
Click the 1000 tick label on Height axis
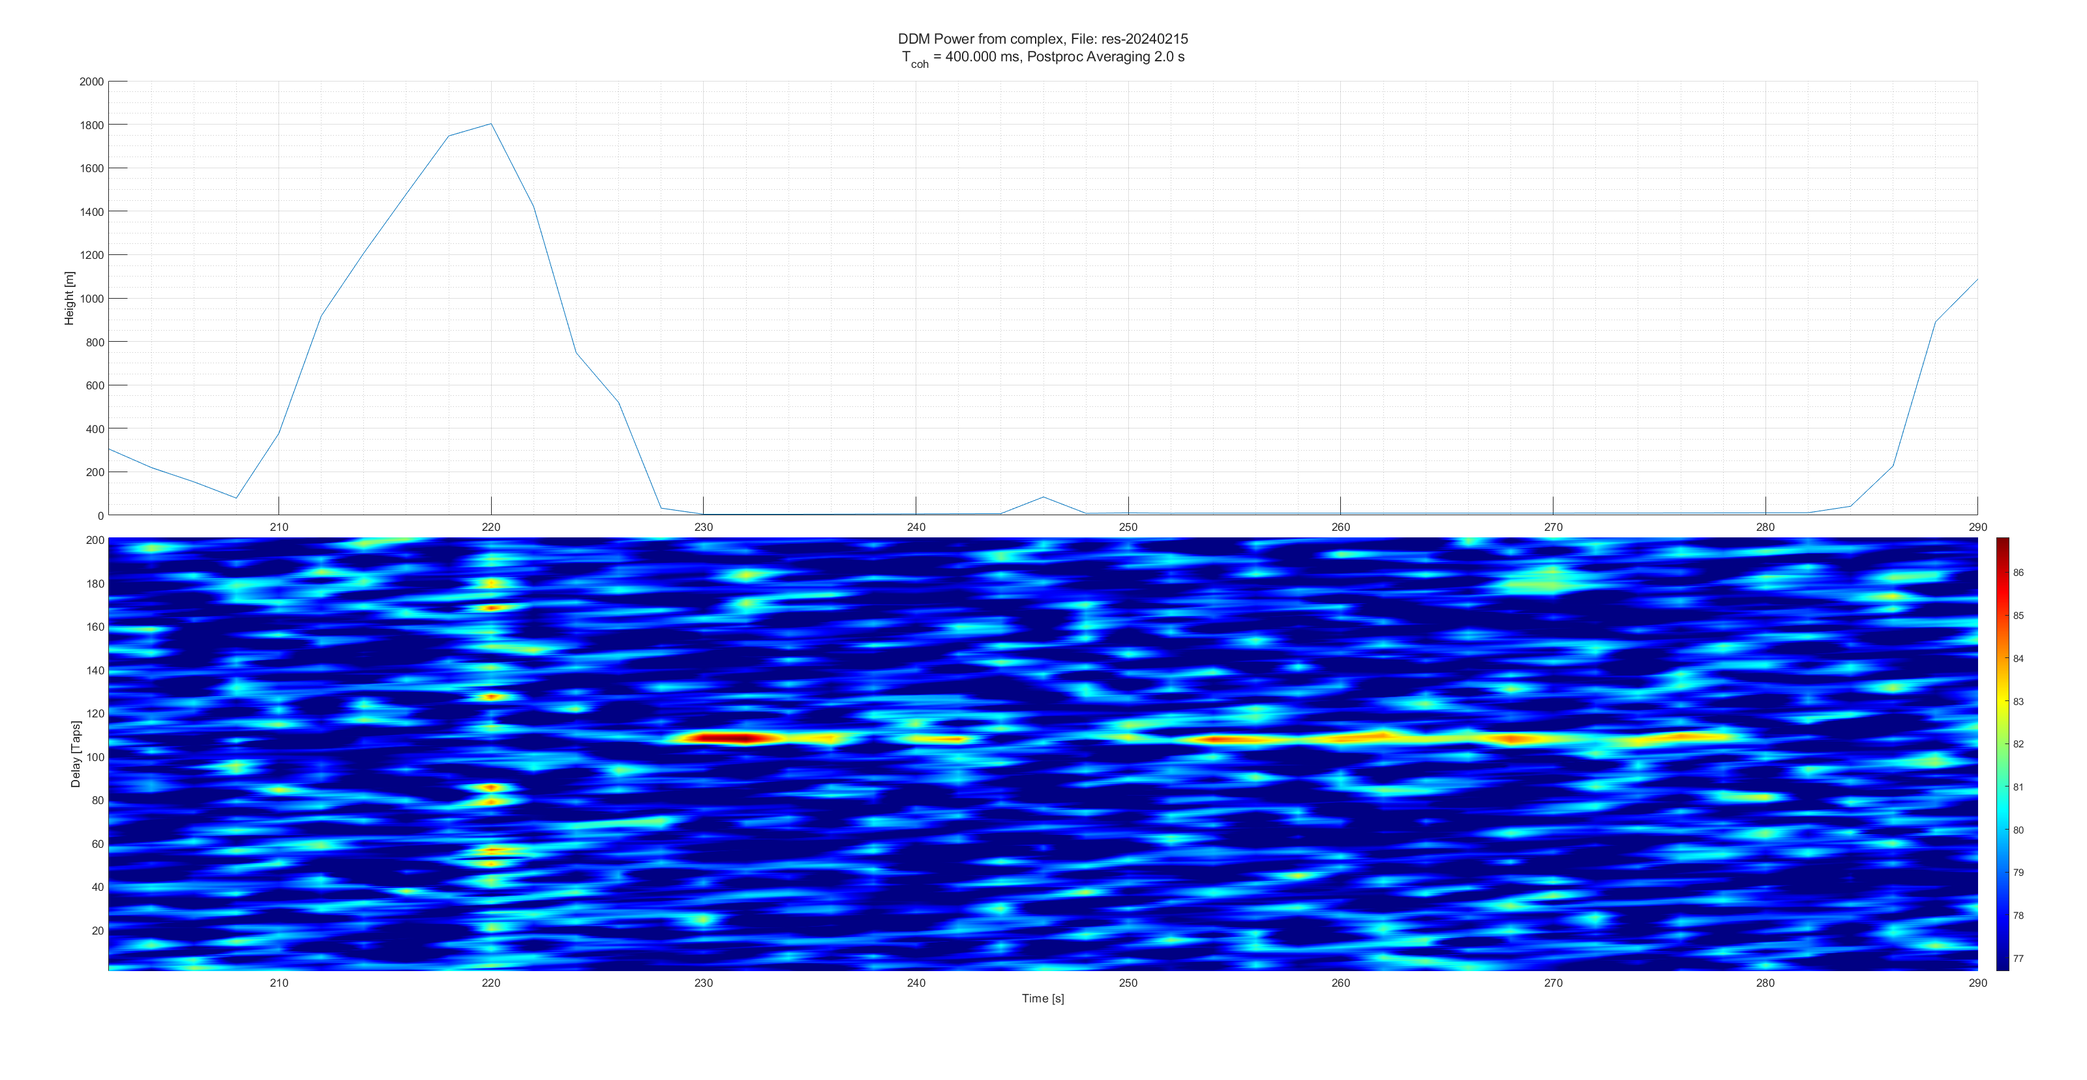(91, 299)
